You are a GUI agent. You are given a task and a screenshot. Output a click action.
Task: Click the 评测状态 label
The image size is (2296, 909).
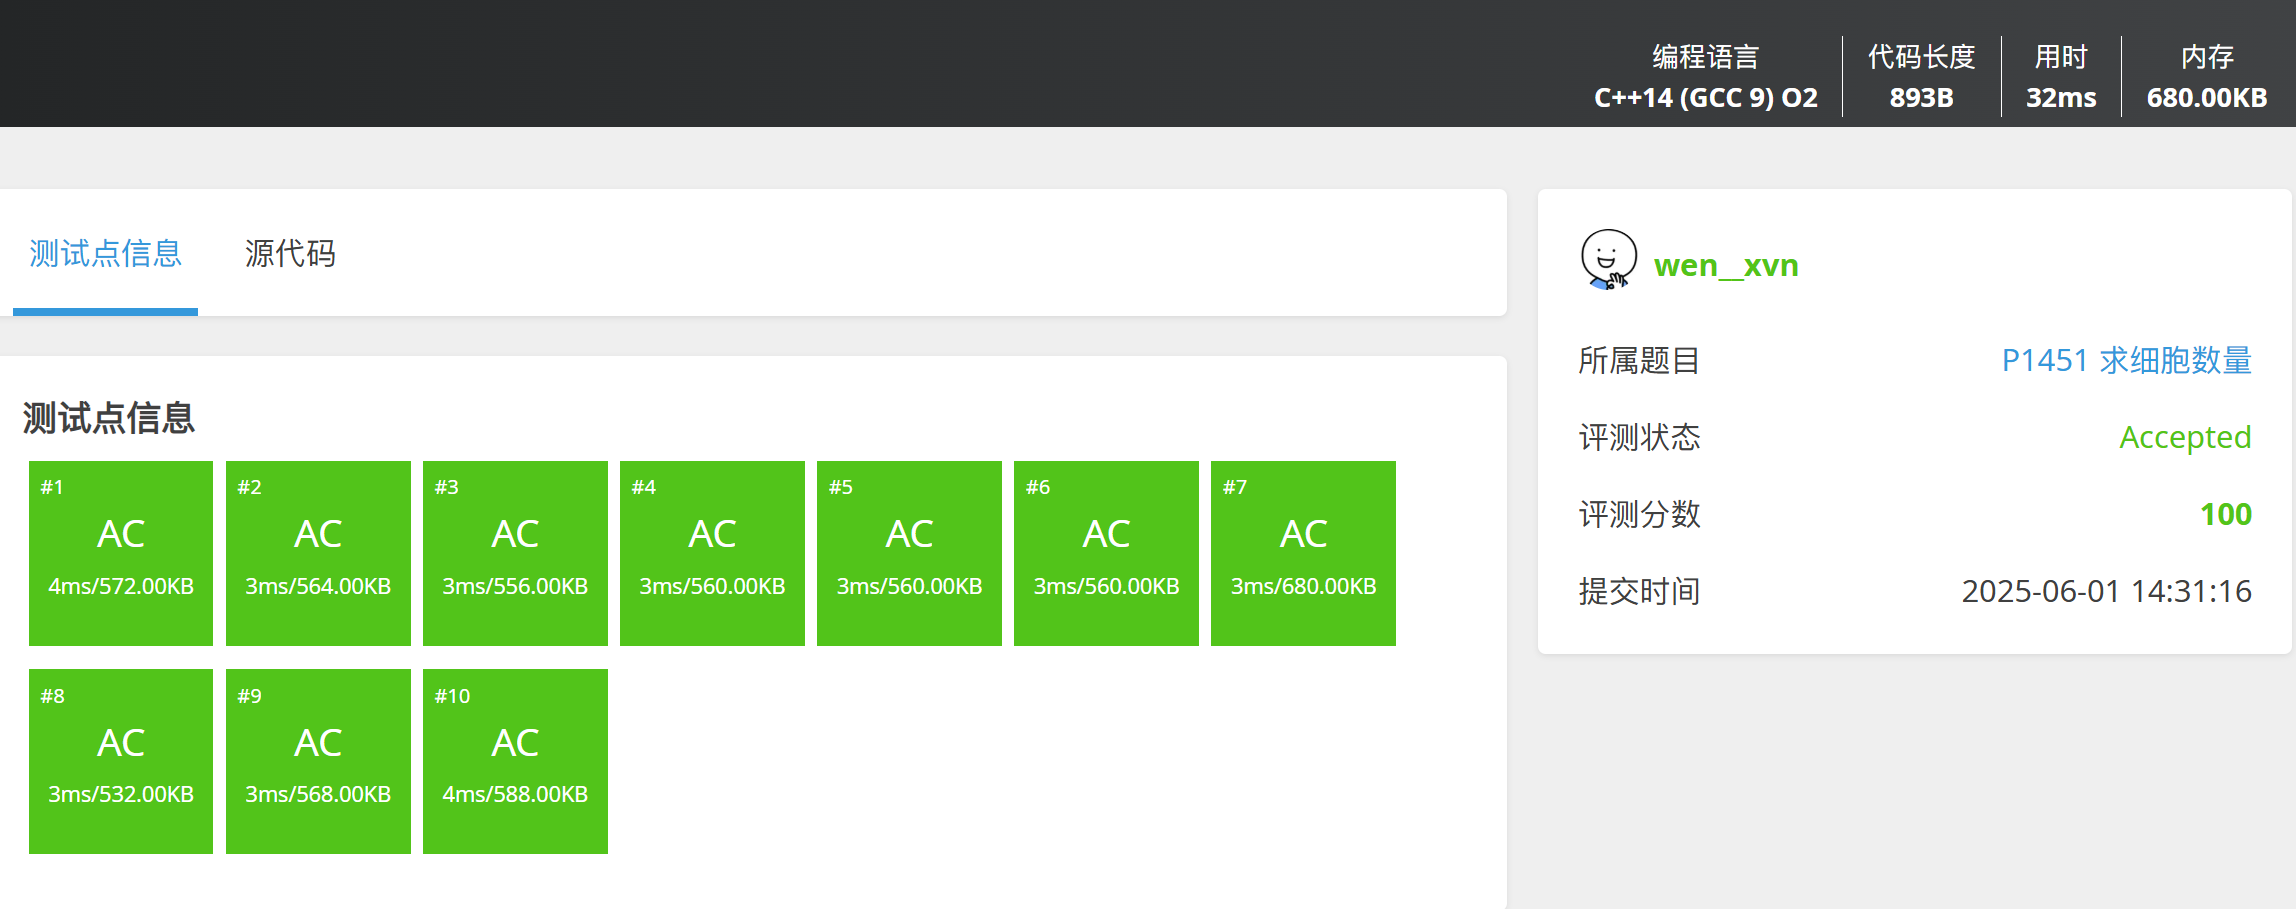click(x=1639, y=437)
